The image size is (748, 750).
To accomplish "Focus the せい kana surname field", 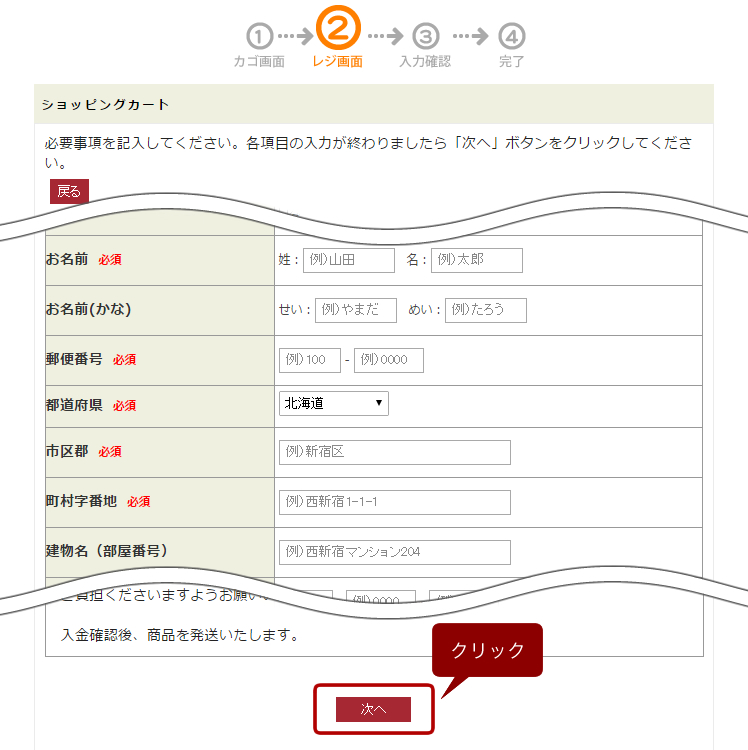I will 356,310.
